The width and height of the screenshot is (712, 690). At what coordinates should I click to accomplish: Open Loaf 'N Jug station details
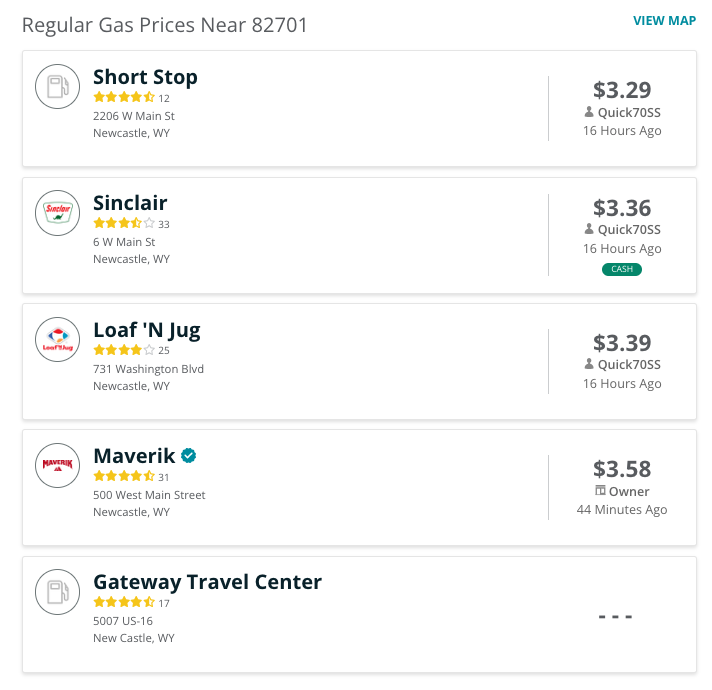pos(147,330)
